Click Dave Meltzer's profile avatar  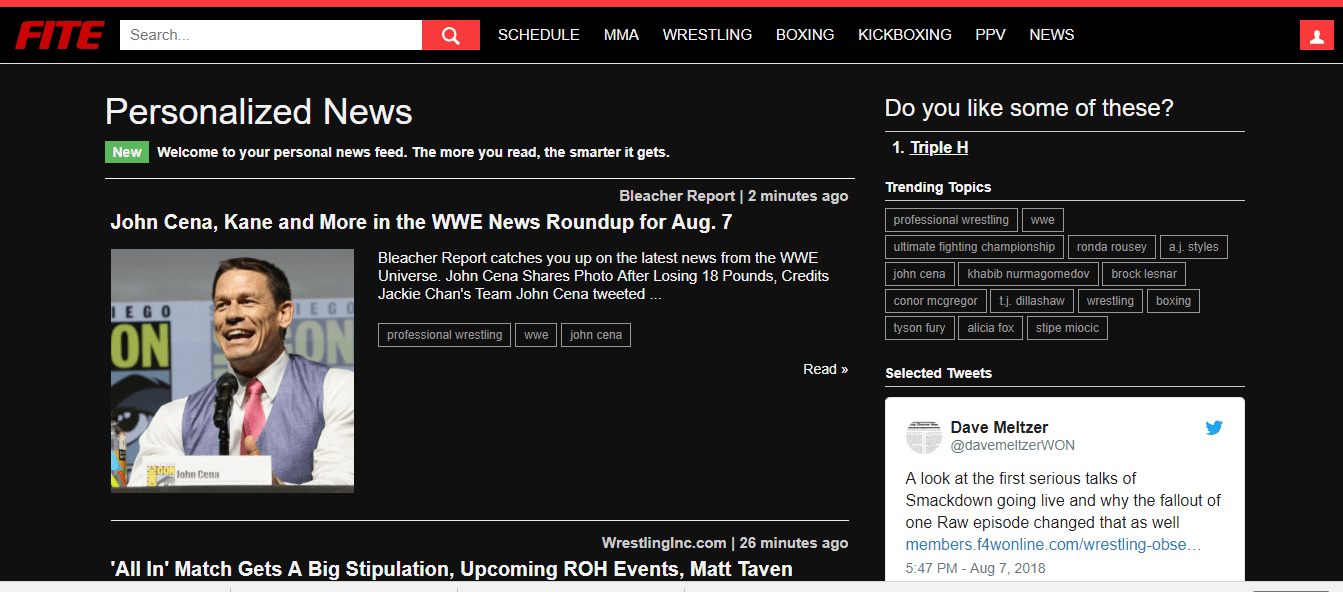(923, 436)
